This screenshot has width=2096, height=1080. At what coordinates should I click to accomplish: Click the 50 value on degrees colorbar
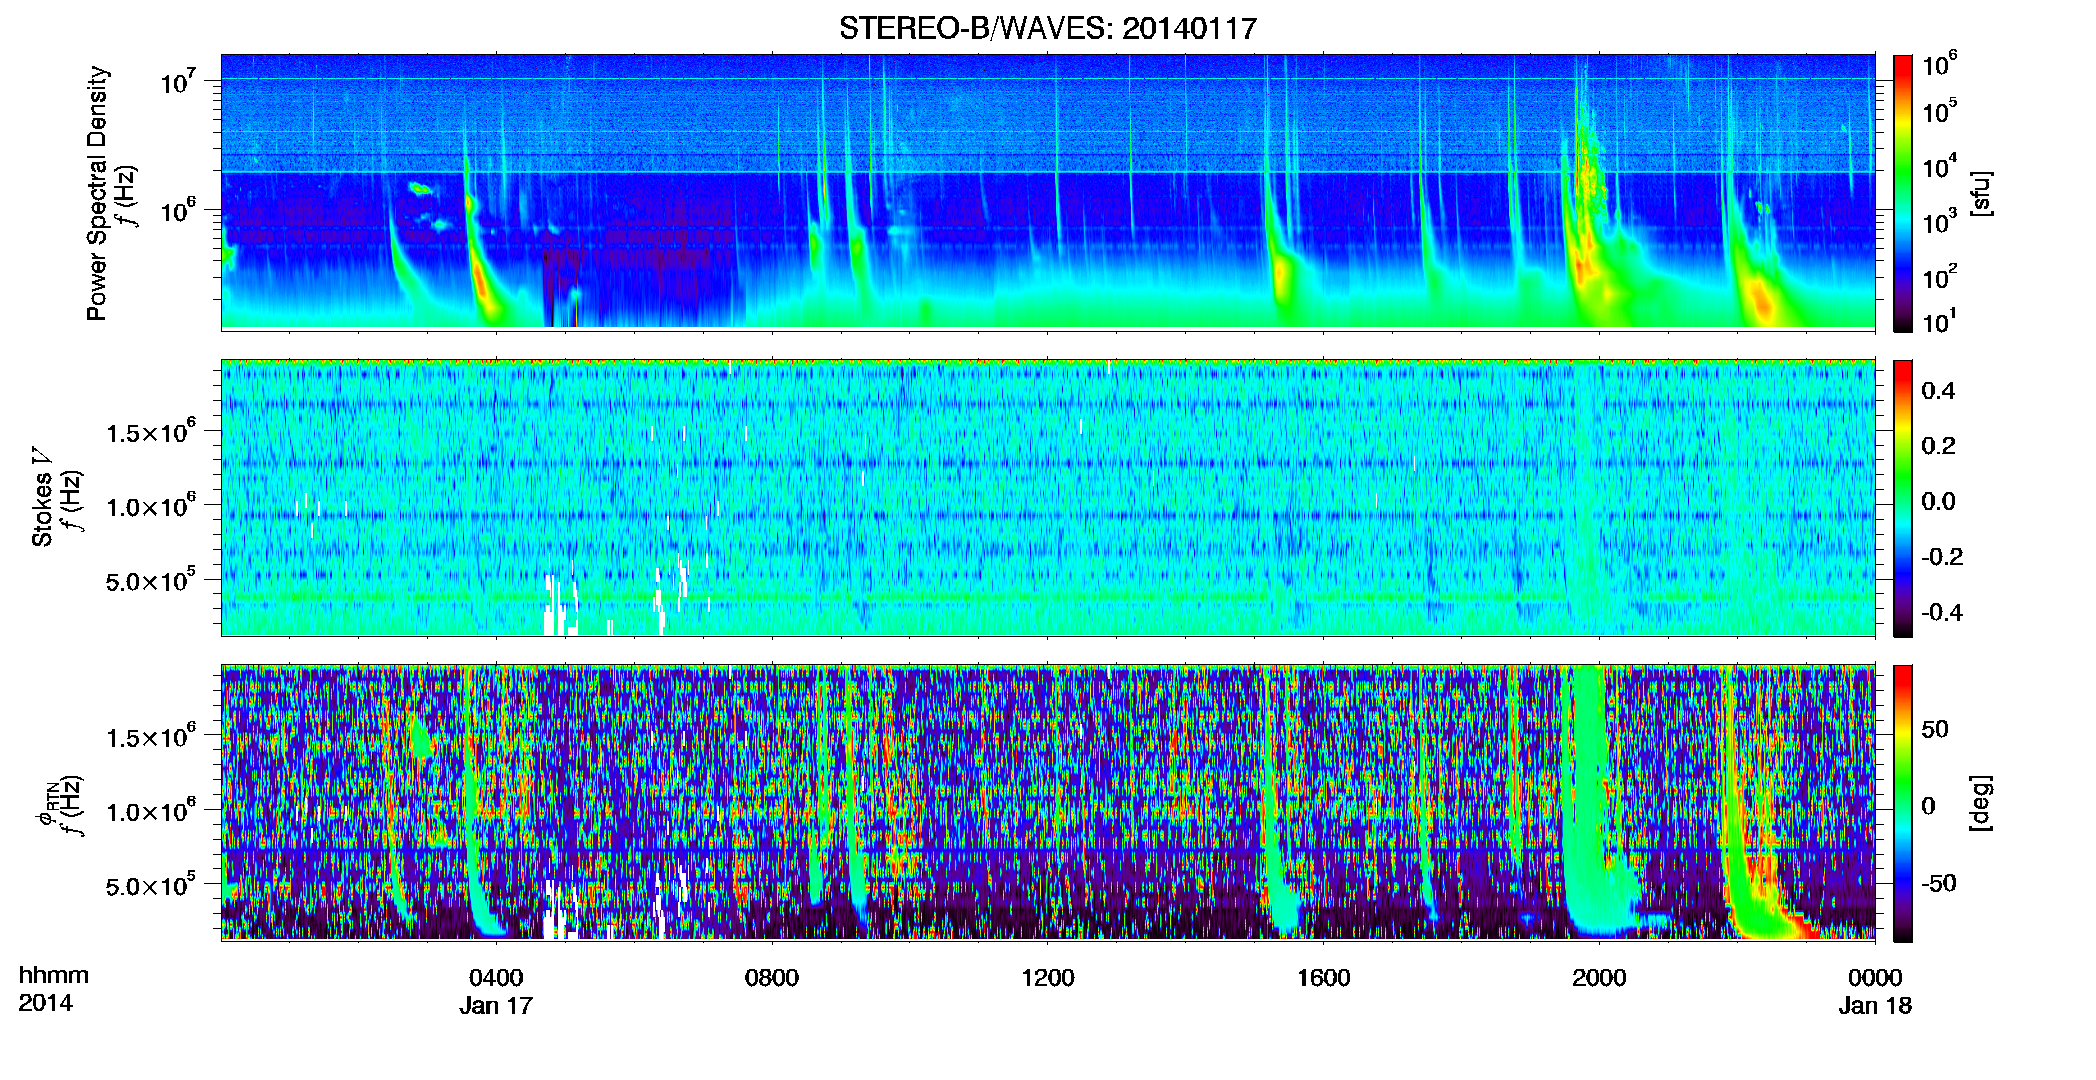point(1935,728)
